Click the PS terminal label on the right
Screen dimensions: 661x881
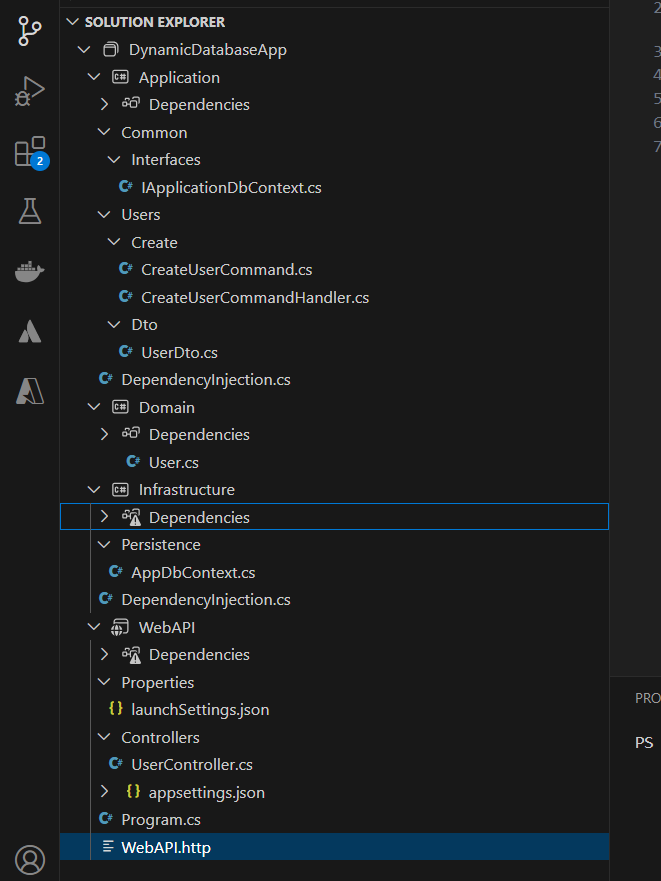coord(644,742)
